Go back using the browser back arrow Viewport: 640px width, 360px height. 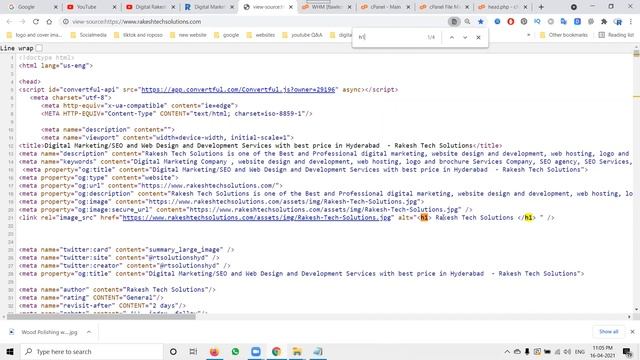tap(9, 22)
